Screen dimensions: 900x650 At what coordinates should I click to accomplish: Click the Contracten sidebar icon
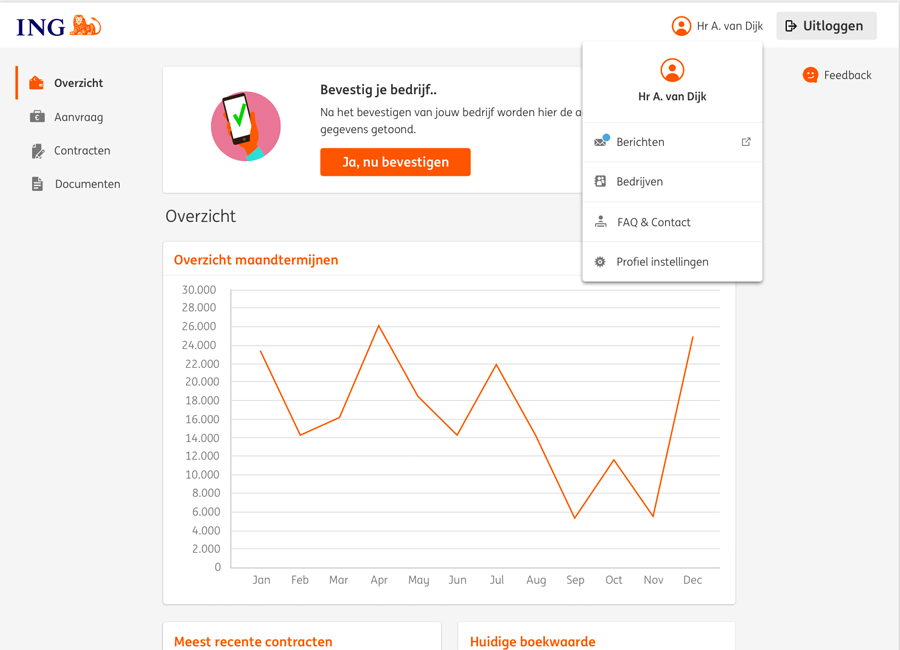pyautogui.click(x=37, y=151)
